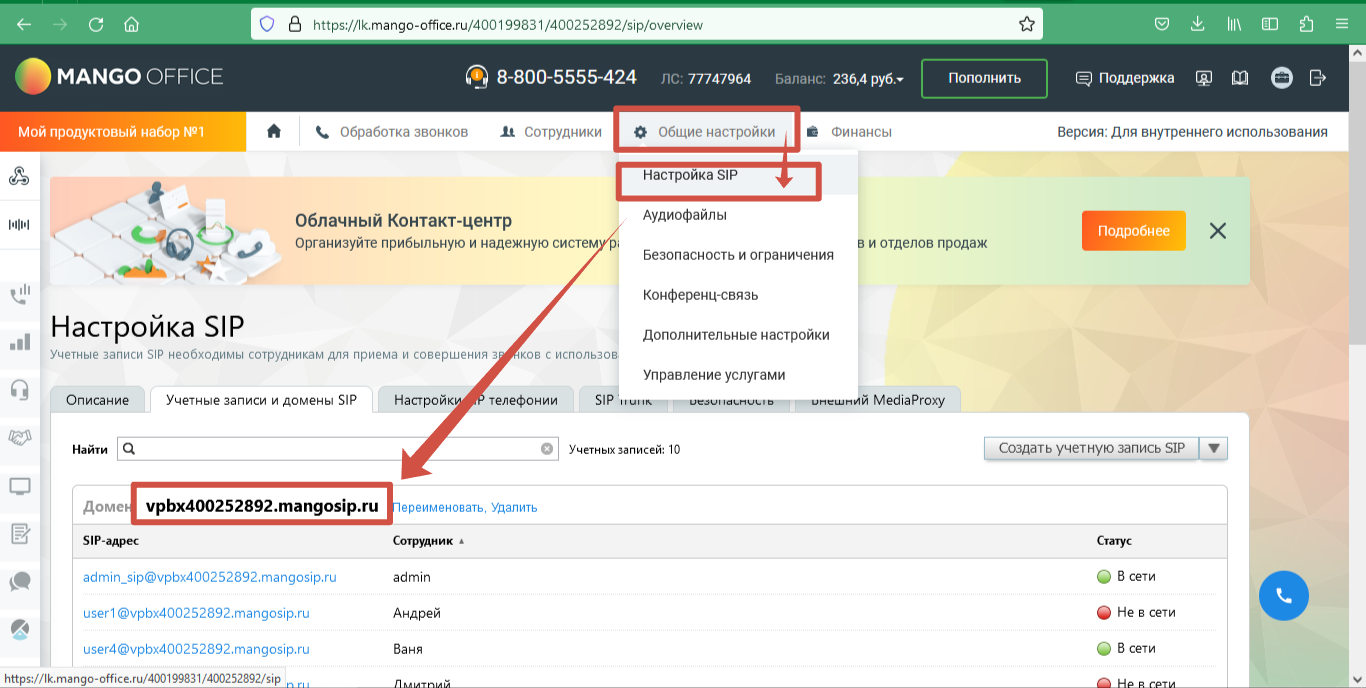Click the orange Подробнее banner button

pyautogui.click(x=1133, y=231)
